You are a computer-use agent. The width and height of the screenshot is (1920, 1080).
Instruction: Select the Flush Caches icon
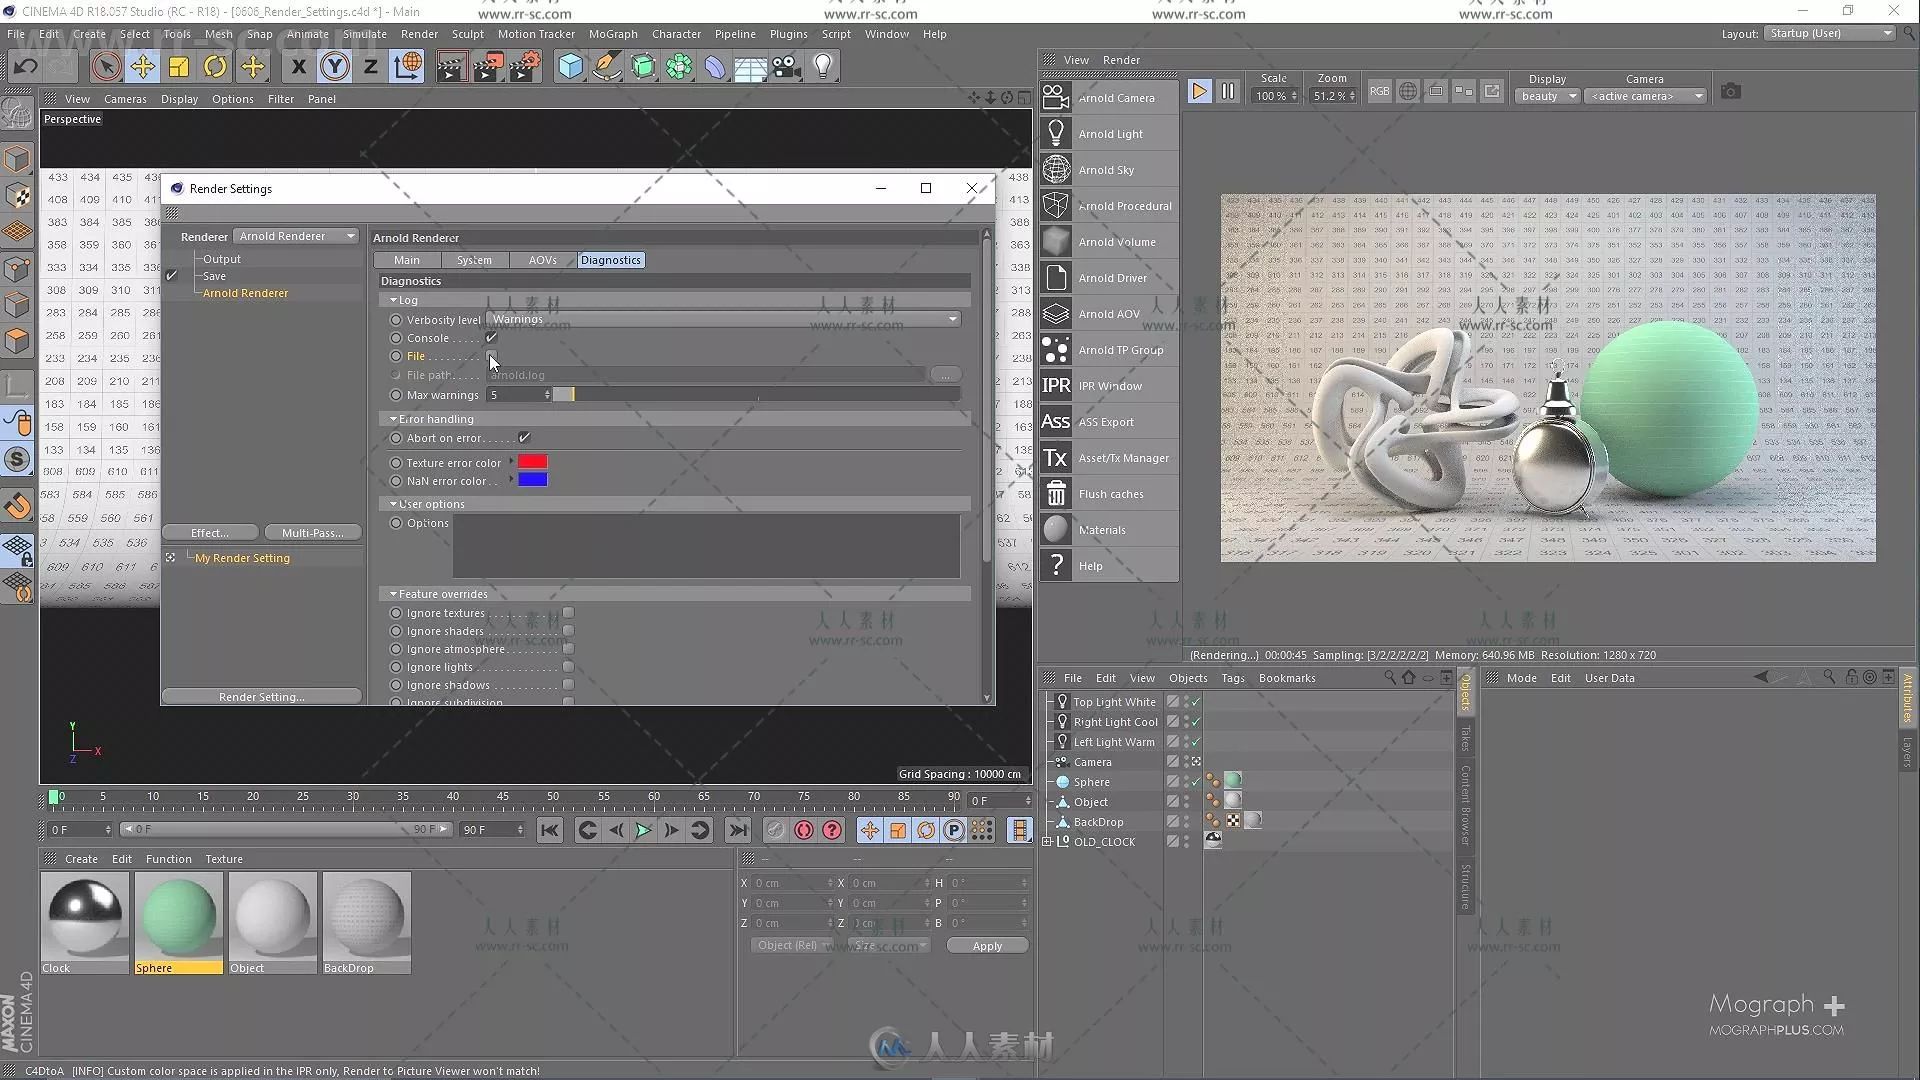[1055, 493]
